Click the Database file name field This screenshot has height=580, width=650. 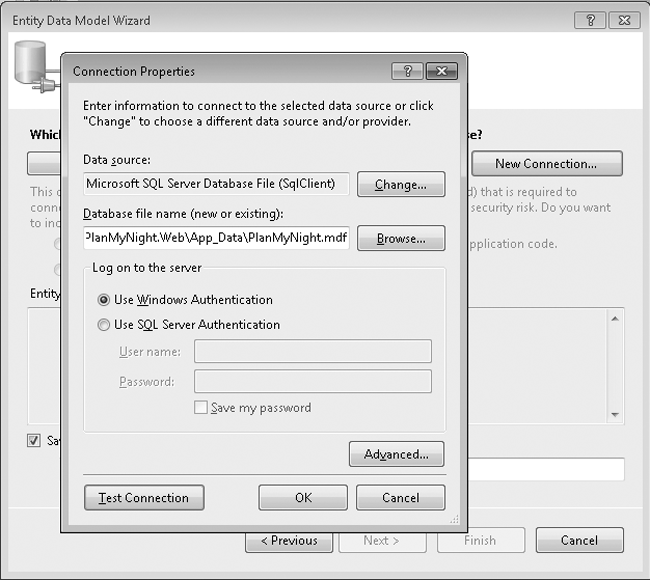point(216,238)
